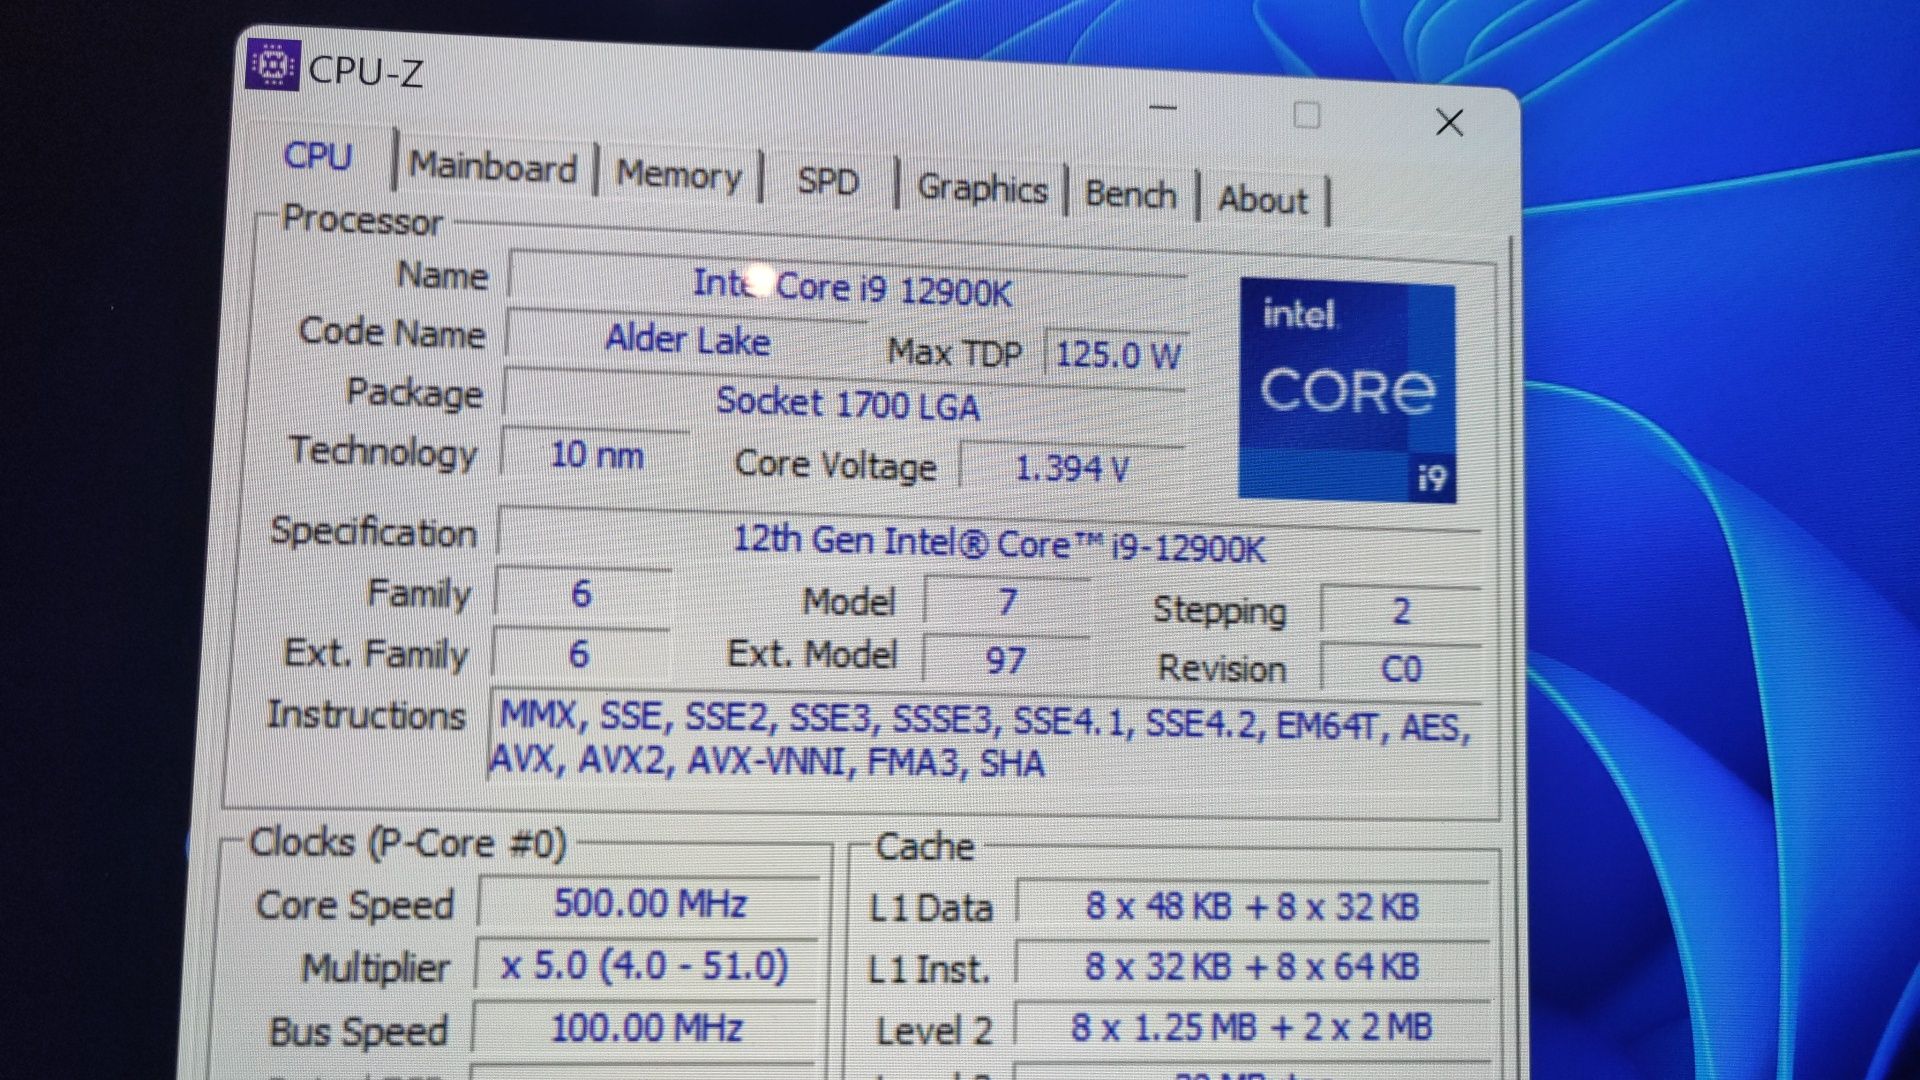Switch to the Graphics tab

(982, 189)
